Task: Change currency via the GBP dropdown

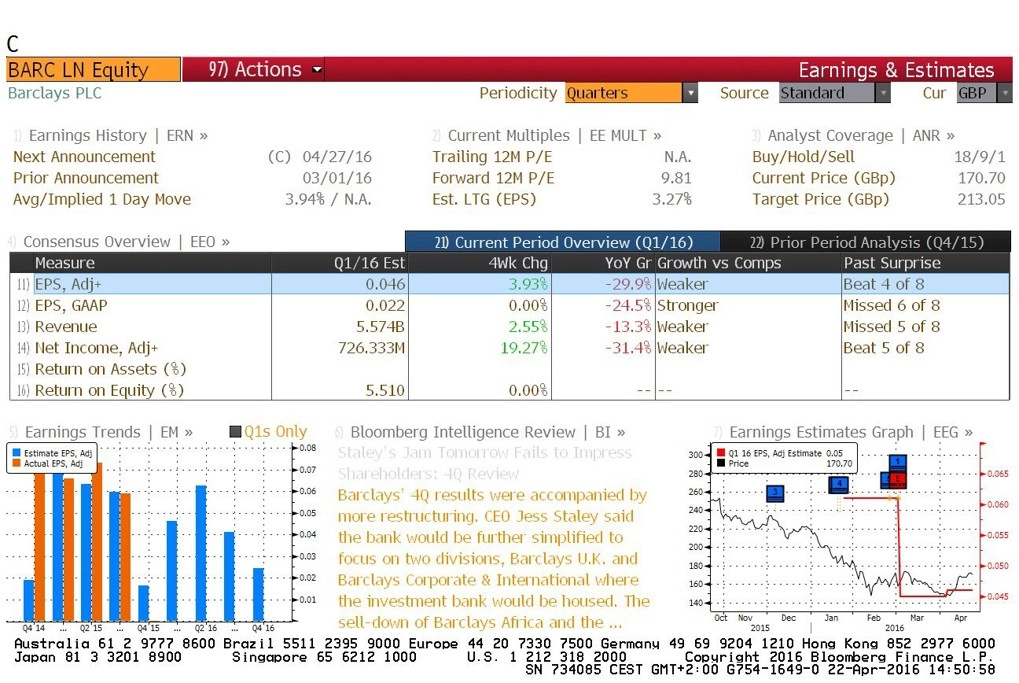Action: pos(1004,93)
